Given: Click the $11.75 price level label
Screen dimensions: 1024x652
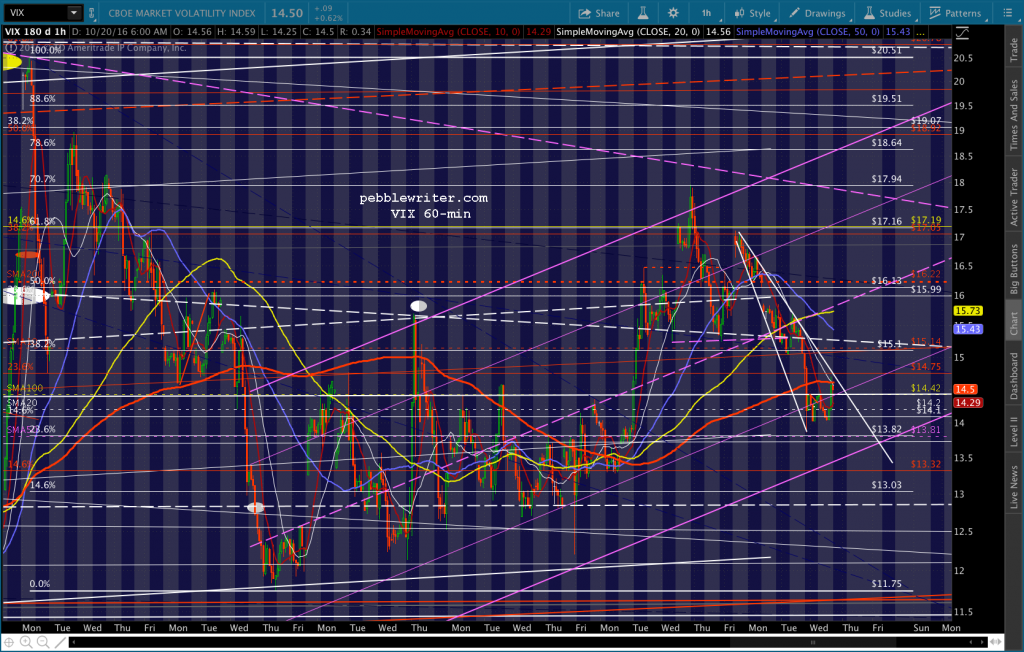Looking at the screenshot, I should point(886,583).
